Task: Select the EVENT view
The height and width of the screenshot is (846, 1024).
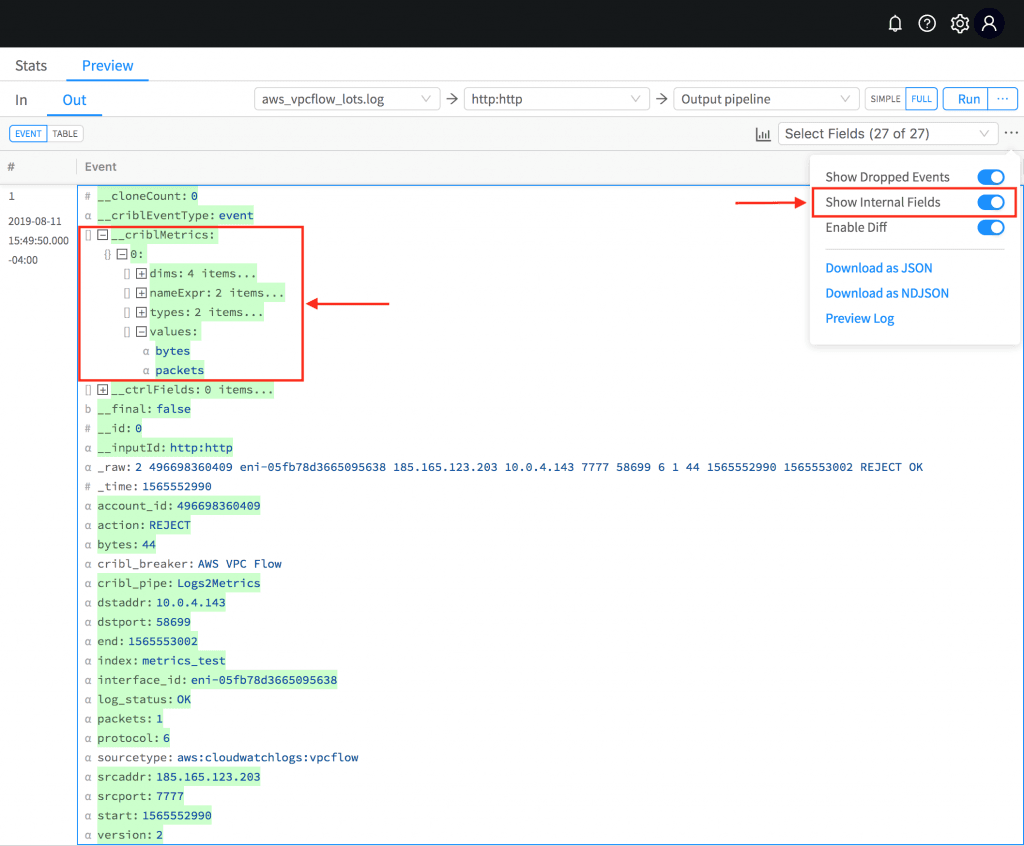Action: pos(28,133)
